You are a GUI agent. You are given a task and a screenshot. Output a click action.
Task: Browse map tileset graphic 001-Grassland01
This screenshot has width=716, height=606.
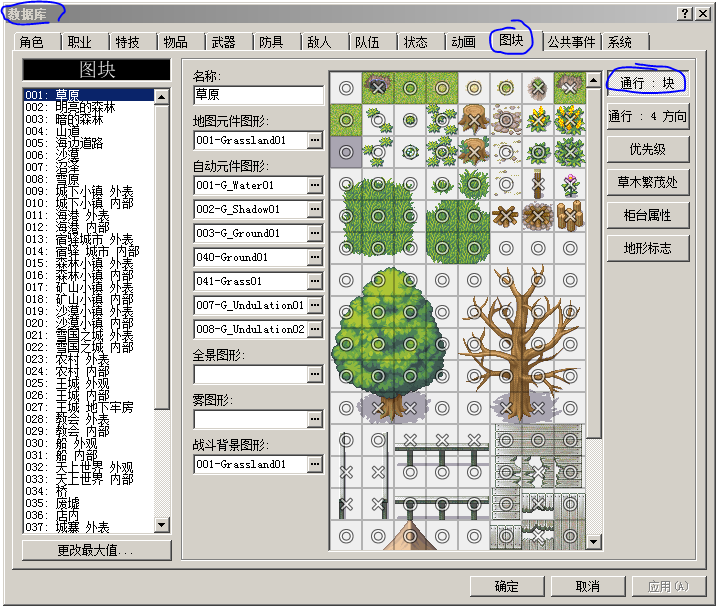click(315, 140)
